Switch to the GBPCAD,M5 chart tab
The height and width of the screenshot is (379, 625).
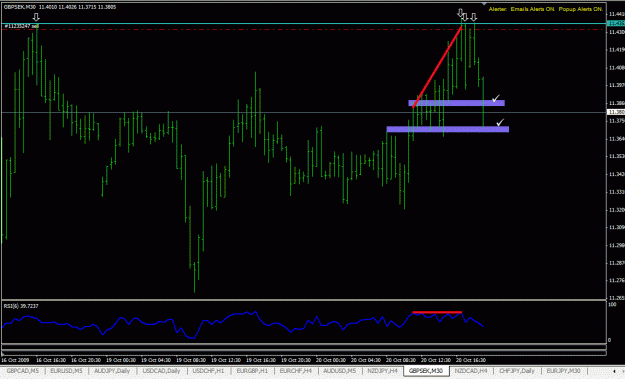tap(23, 371)
